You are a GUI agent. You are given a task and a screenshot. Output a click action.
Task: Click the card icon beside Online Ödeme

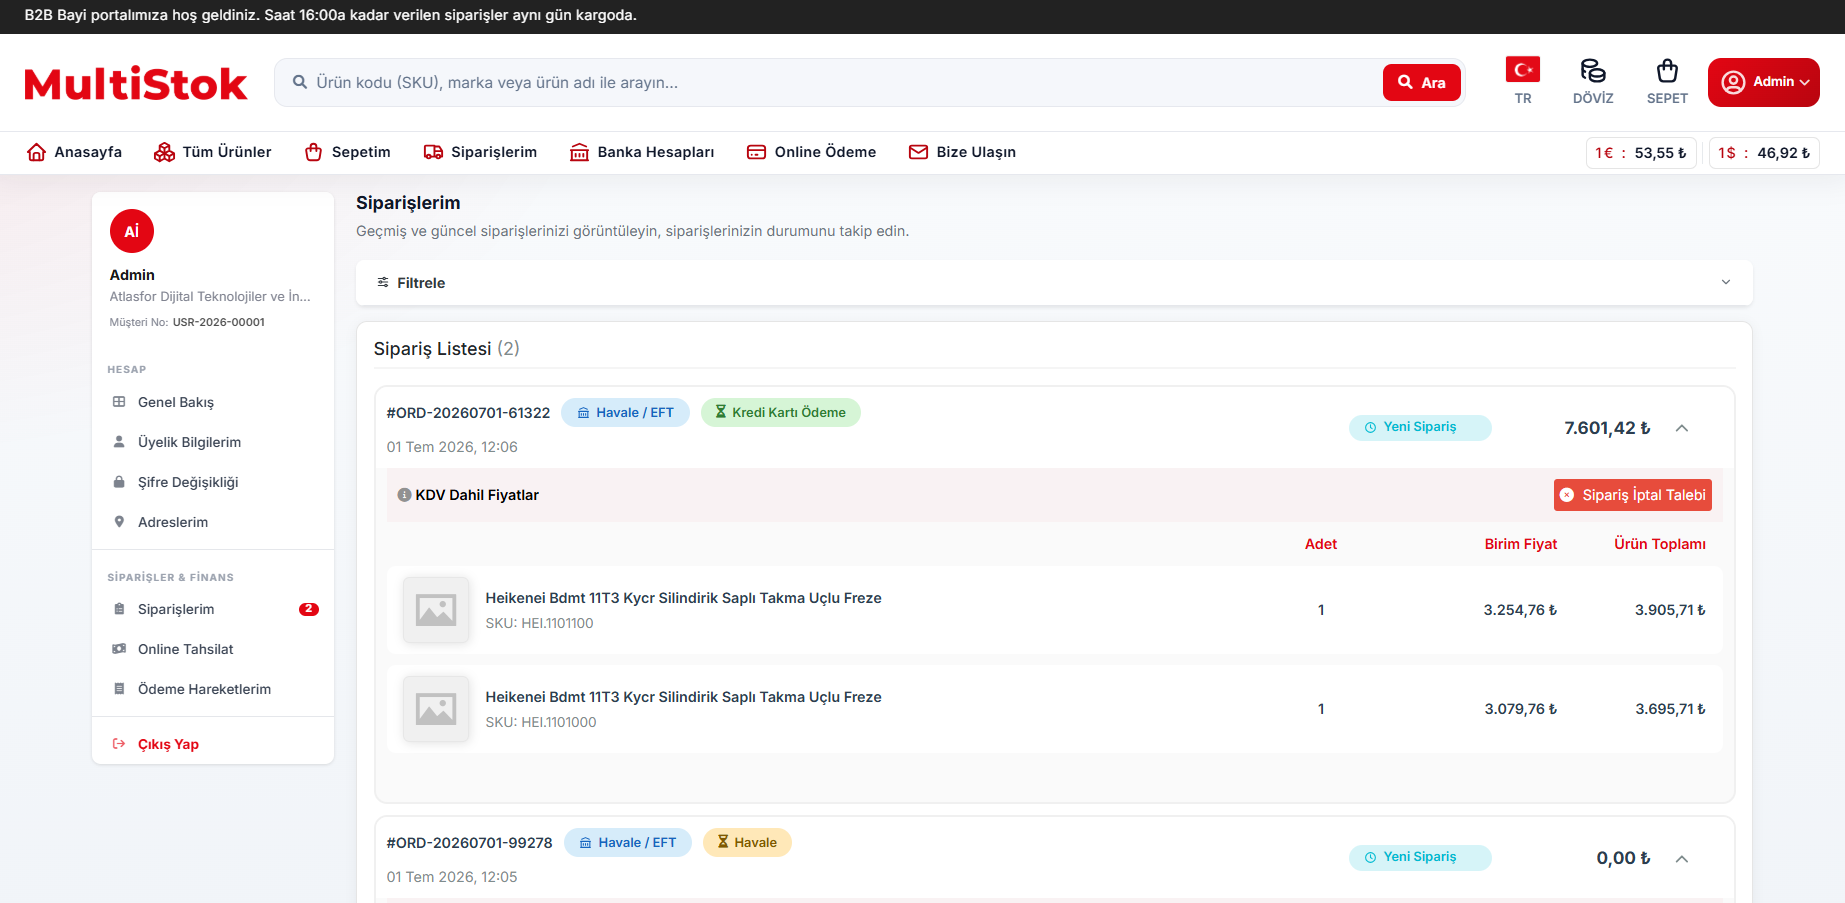coord(757,152)
